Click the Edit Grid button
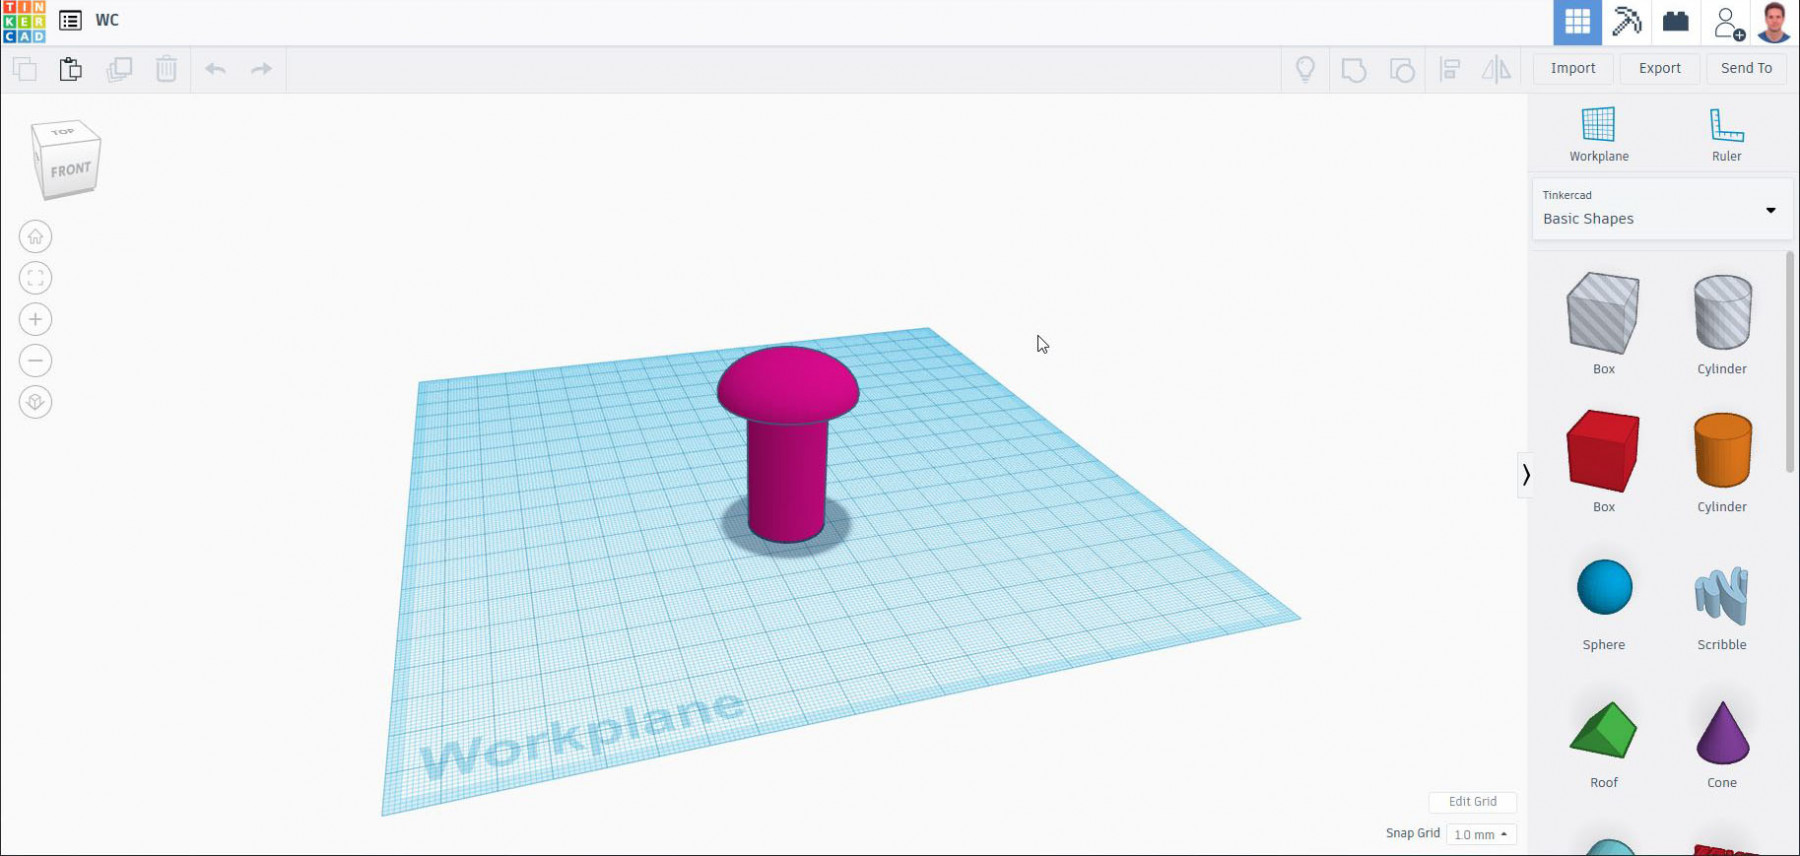 point(1472,801)
